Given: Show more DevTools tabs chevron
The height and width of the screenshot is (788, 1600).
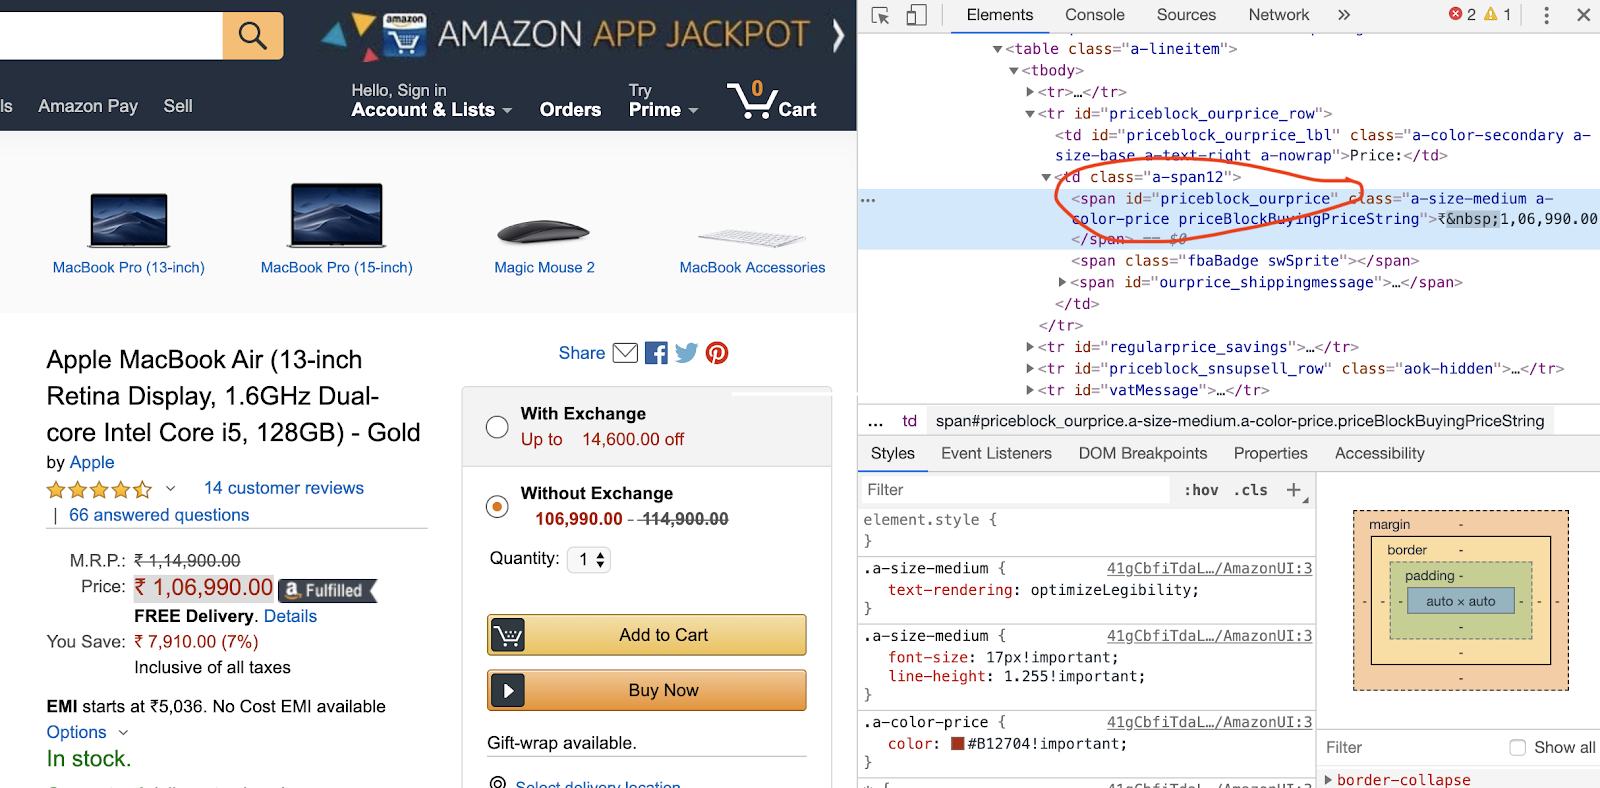Looking at the screenshot, I should (1344, 15).
